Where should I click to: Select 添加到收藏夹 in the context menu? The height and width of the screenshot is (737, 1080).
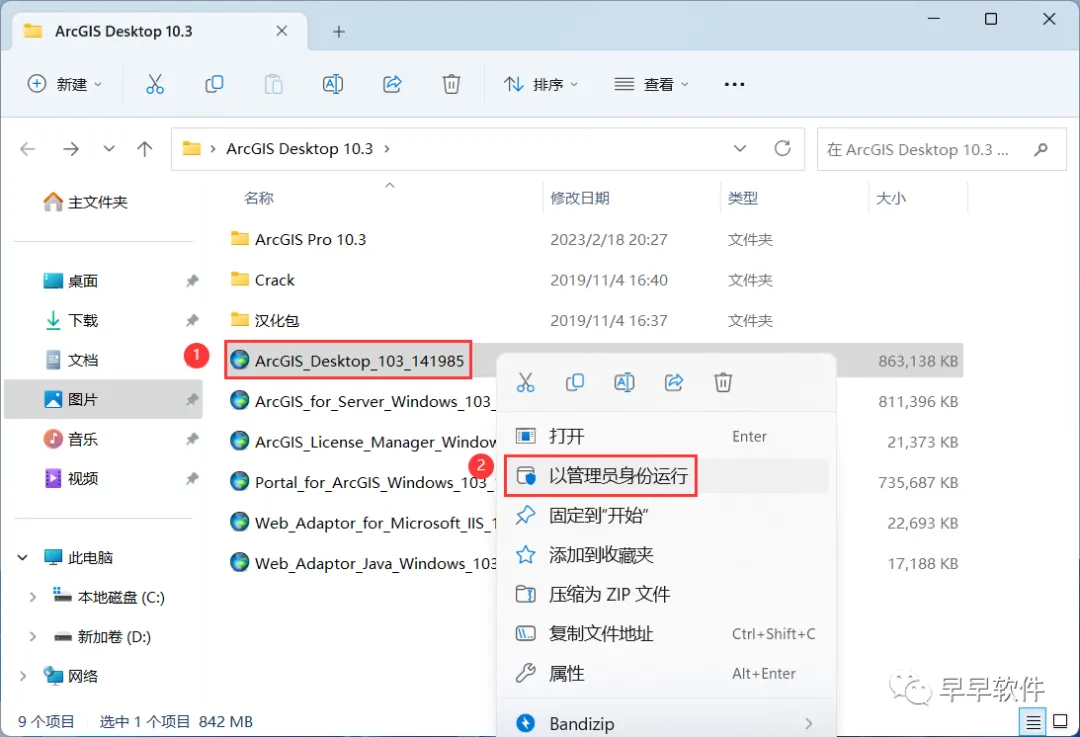point(666,554)
